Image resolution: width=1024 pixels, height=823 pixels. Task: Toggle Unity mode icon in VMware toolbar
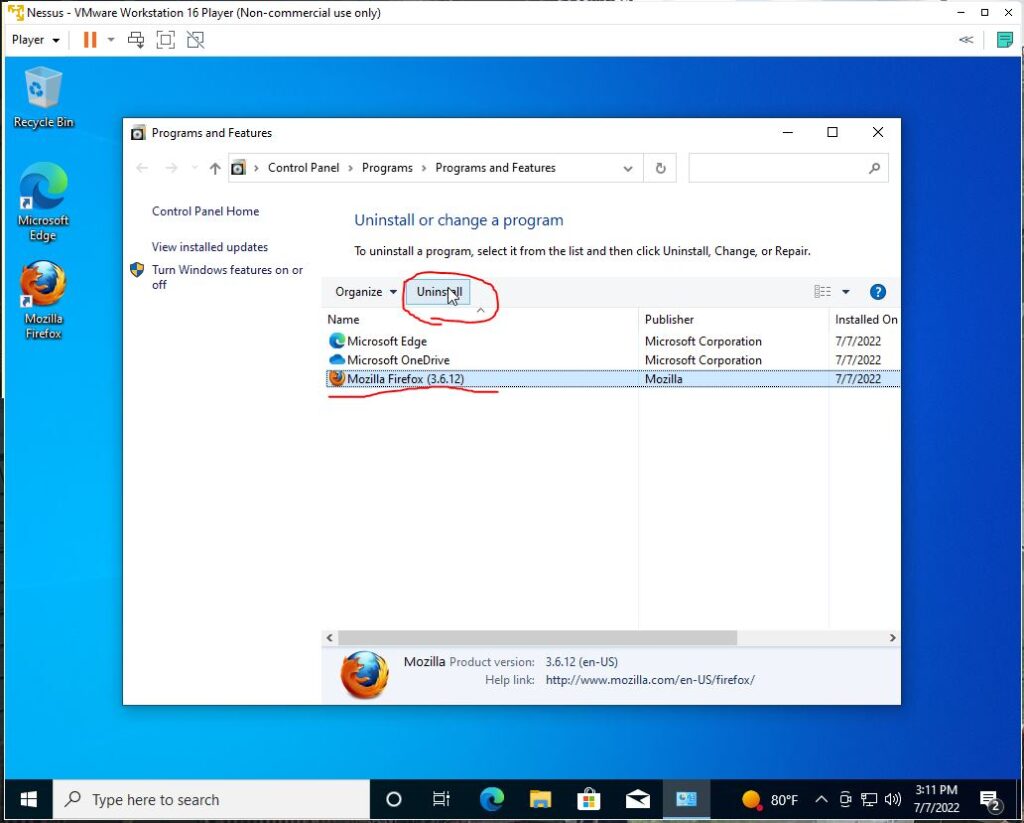(x=195, y=40)
